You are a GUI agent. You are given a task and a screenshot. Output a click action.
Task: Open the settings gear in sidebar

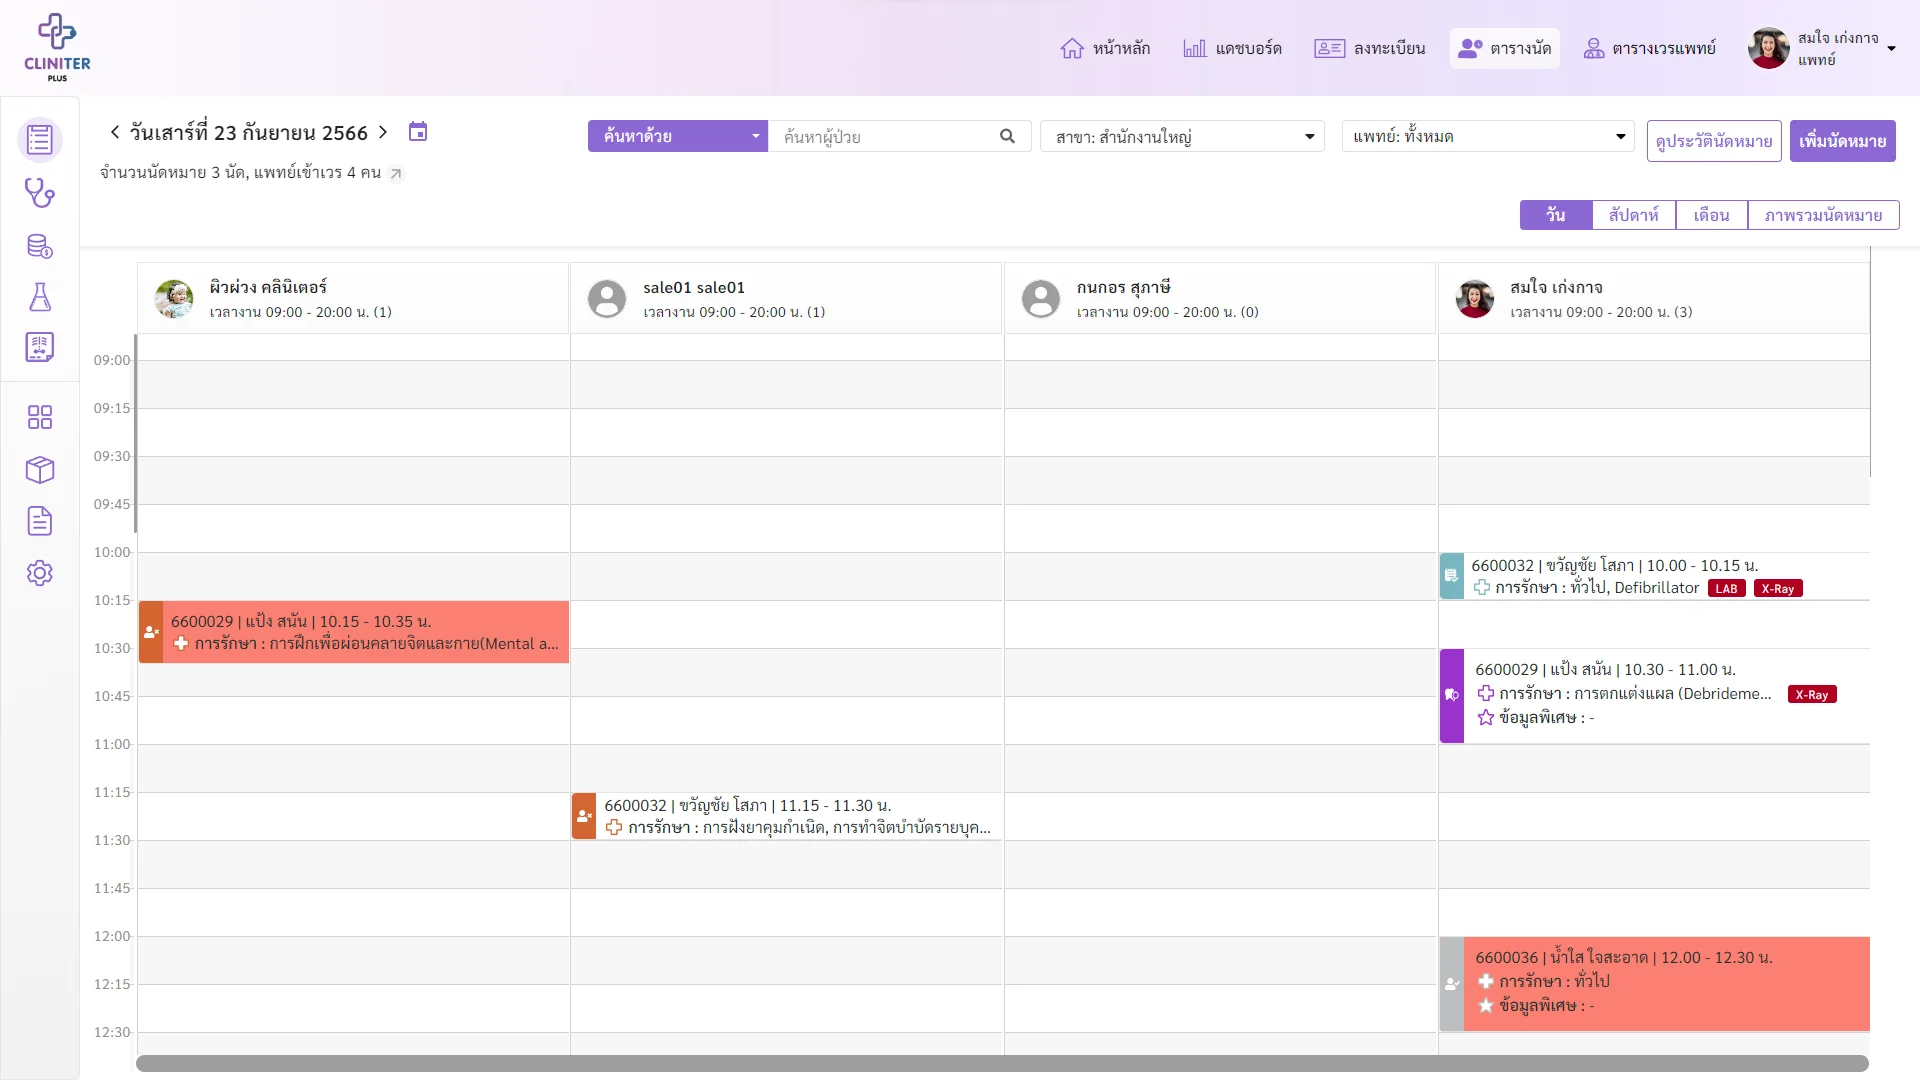pos(40,573)
